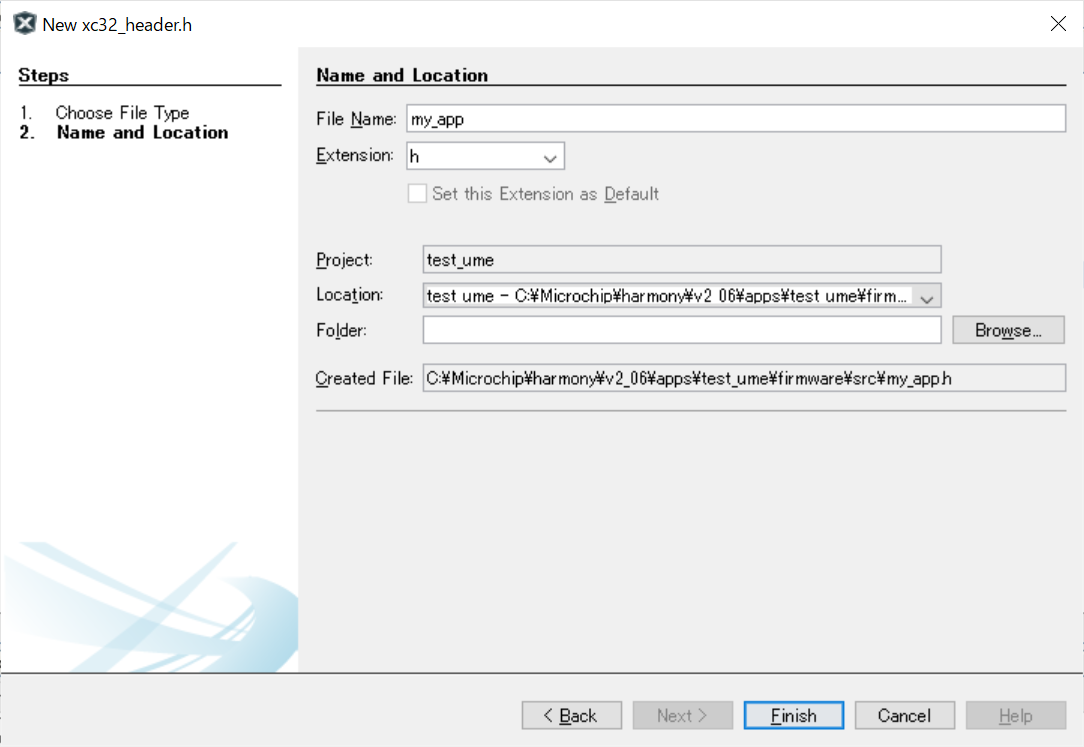Click the Created File path field
The width and height of the screenshot is (1084, 747).
(x=743, y=378)
